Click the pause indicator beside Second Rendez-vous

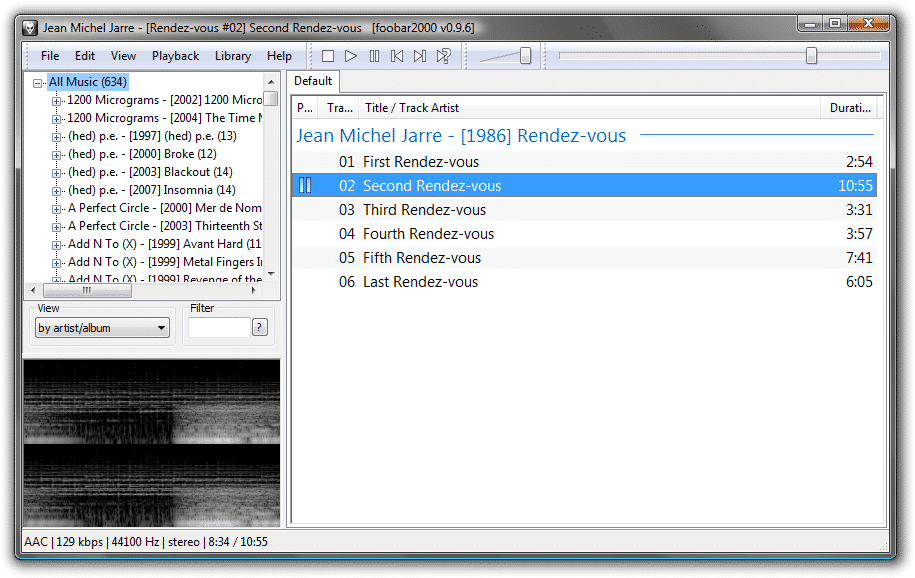click(306, 185)
